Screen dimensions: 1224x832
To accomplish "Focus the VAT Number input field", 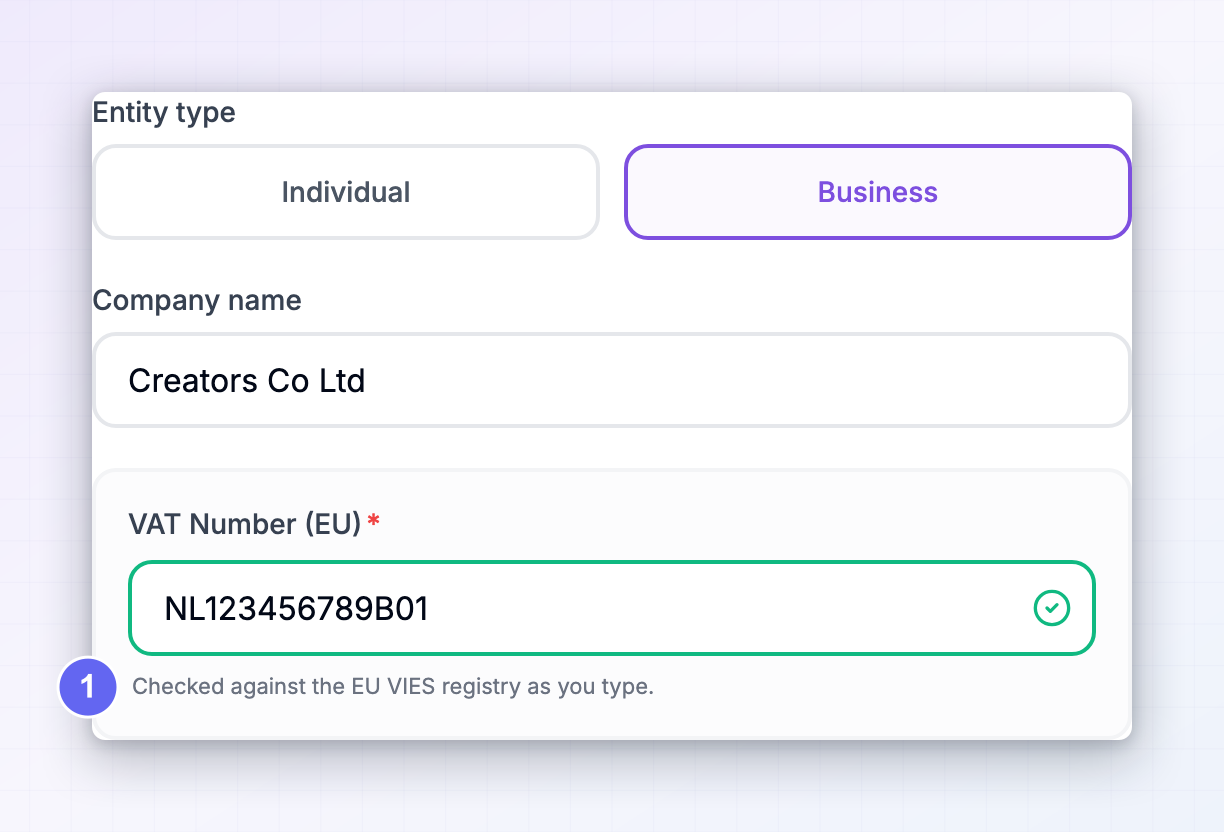I will click(x=612, y=608).
